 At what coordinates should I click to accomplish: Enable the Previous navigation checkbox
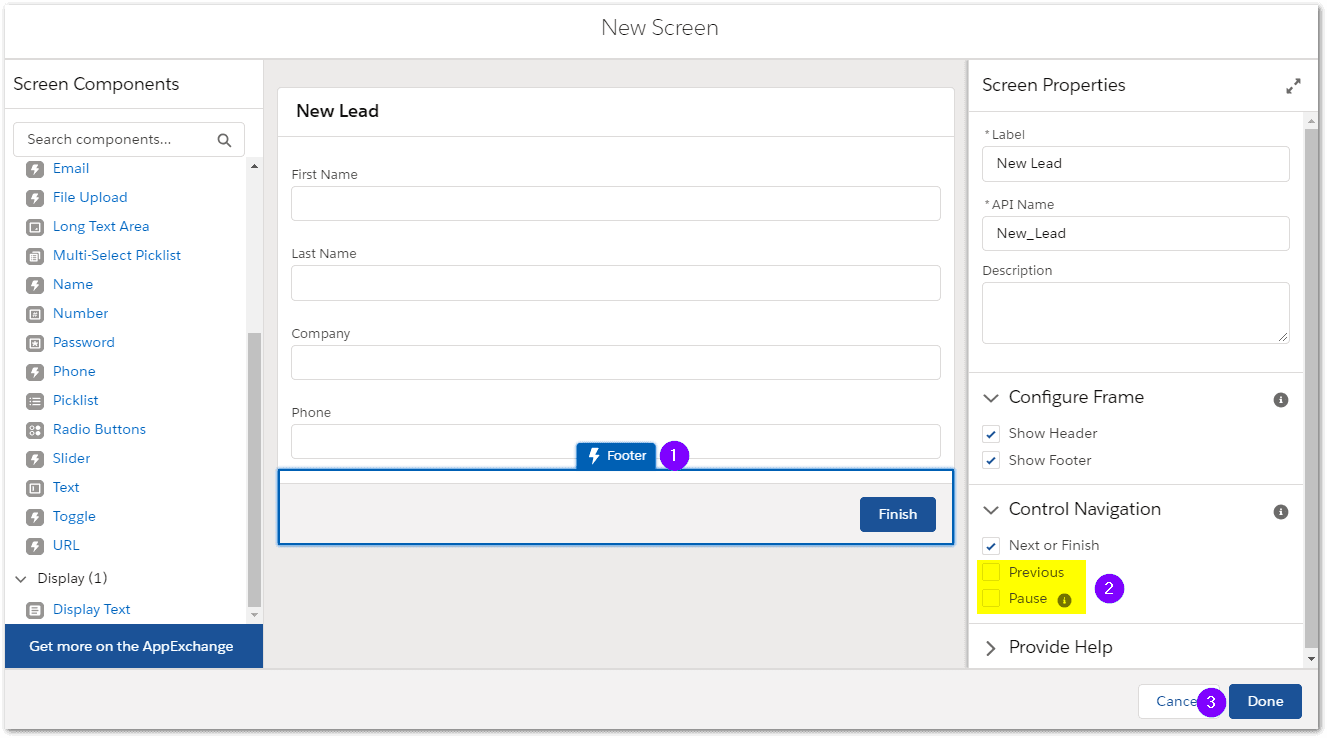tap(991, 572)
